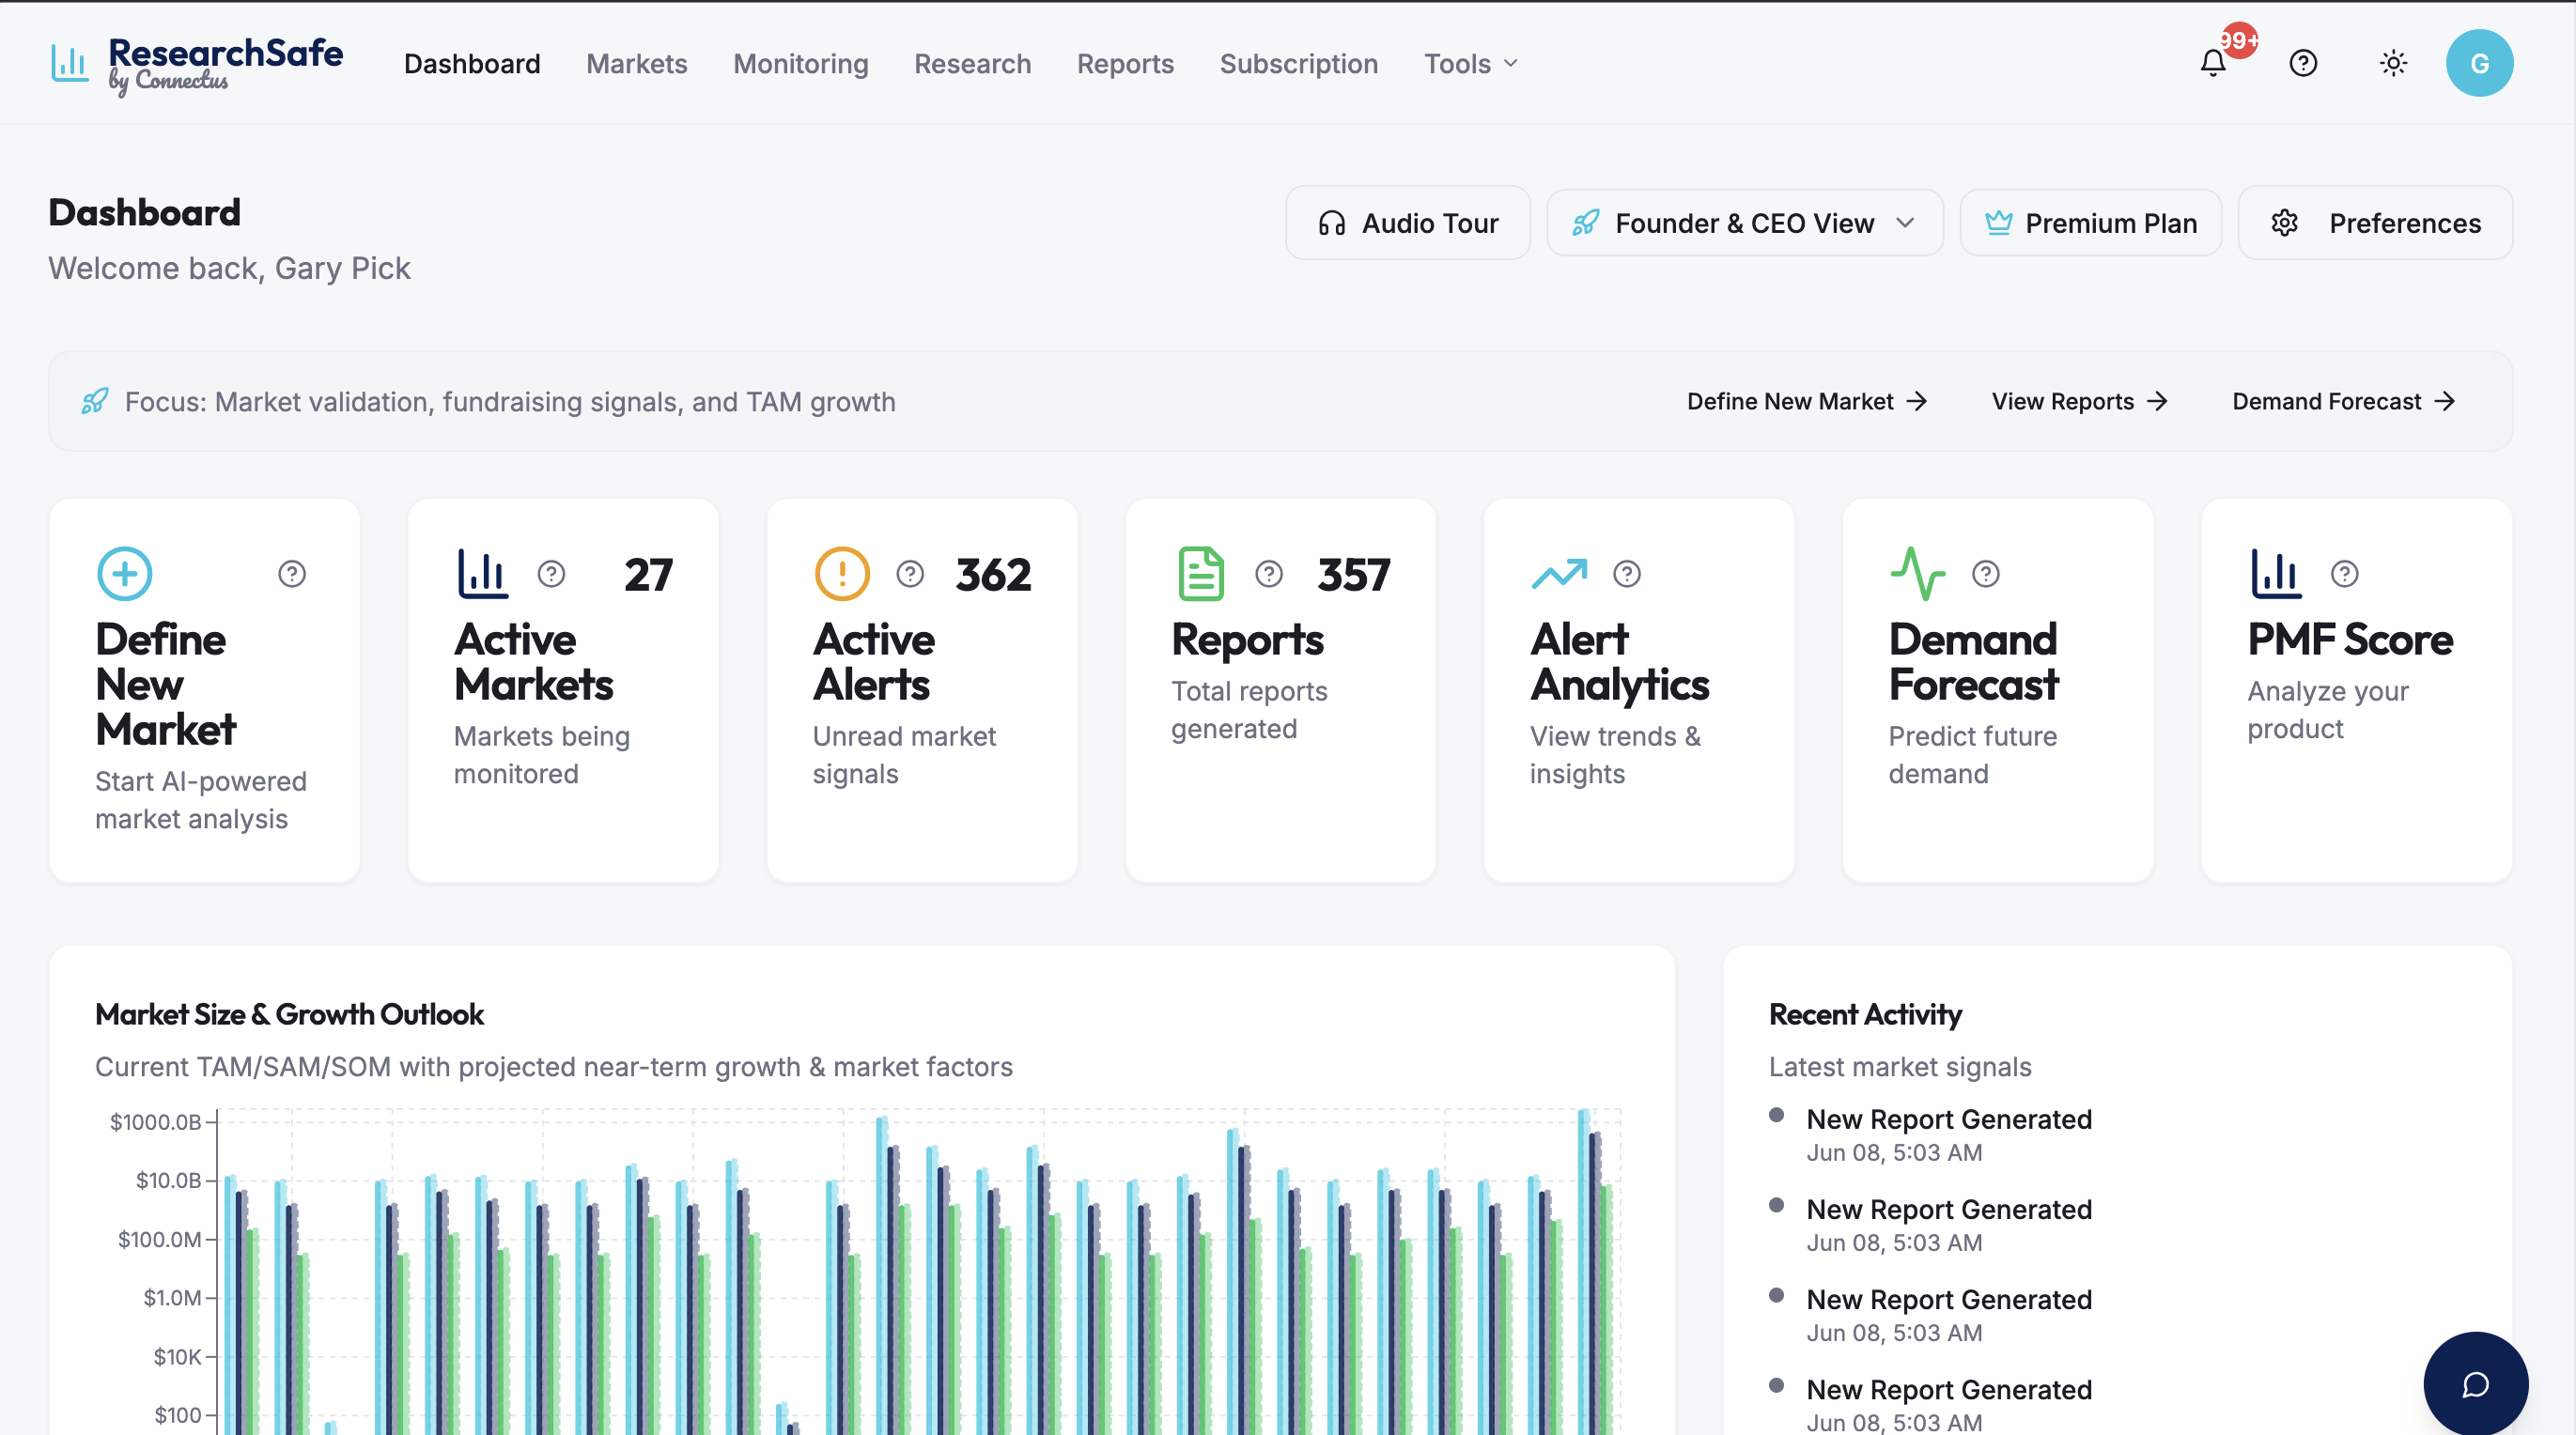Image resolution: width=2576 pixels, height=1435 pixels.
Task: Click the 357 reports count
Action: (1353, 574)
